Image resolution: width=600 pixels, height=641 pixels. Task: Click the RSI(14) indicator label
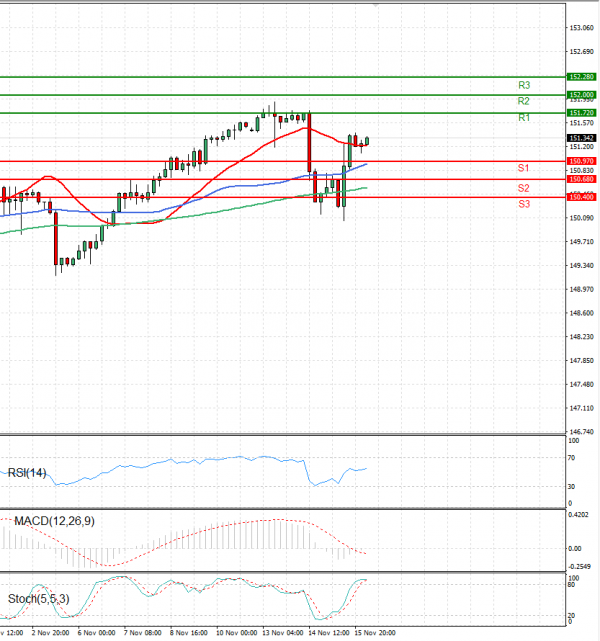tap(27, 473)
